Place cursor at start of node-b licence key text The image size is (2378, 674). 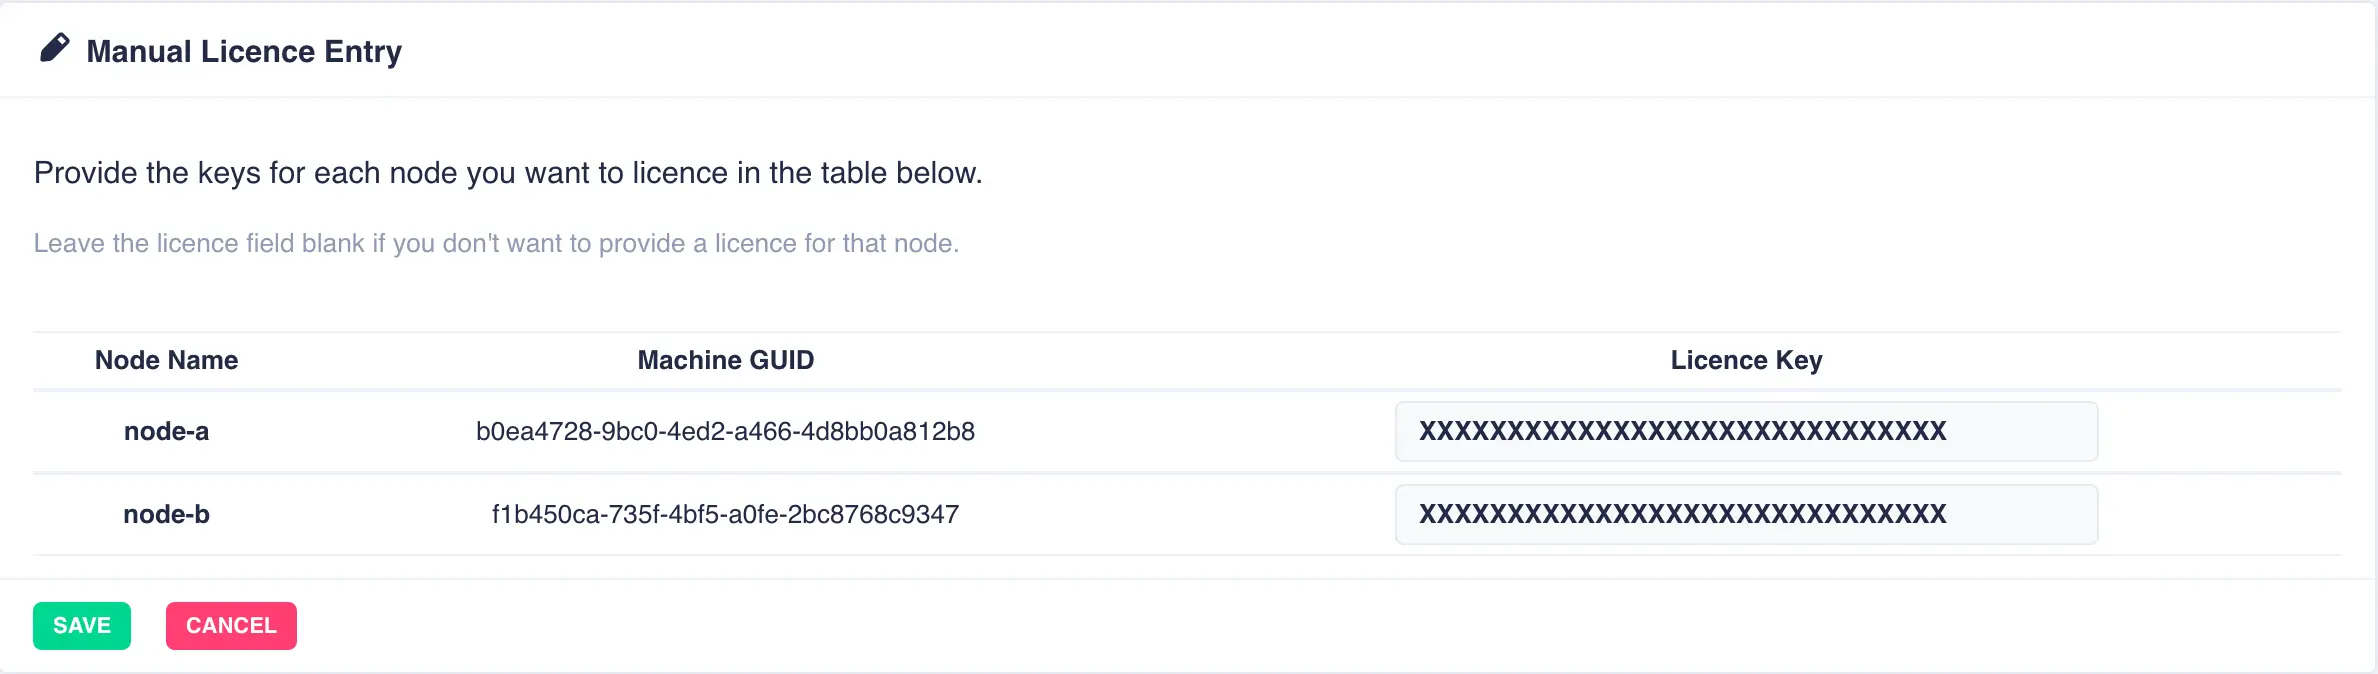[x=1420, y=514]
